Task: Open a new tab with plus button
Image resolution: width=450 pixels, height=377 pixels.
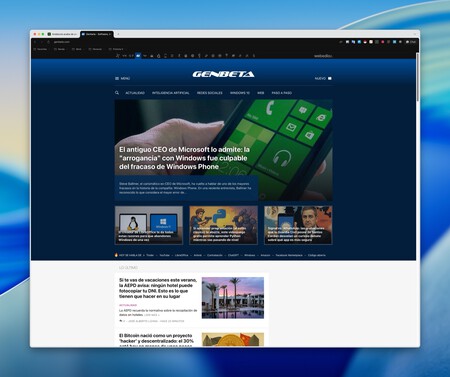Action: tap(118, 34)
